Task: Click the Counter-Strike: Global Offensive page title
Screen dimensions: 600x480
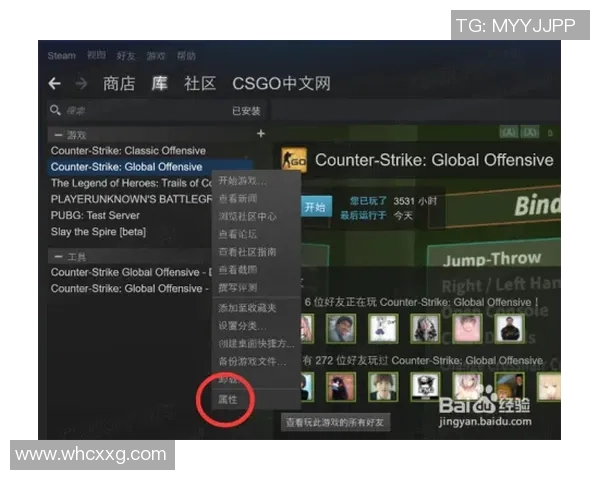Action: click(434, 160)
